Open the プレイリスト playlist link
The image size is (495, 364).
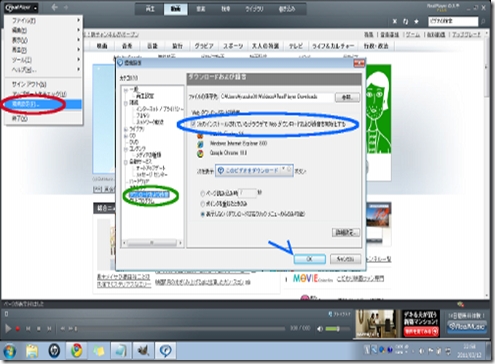[339, 314]
